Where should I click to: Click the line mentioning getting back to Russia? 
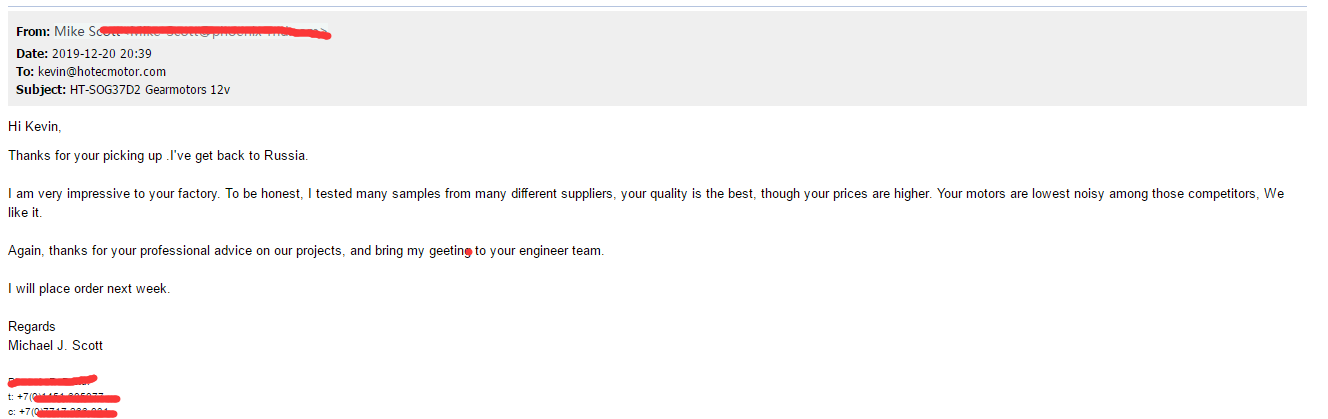click(158, 156)
